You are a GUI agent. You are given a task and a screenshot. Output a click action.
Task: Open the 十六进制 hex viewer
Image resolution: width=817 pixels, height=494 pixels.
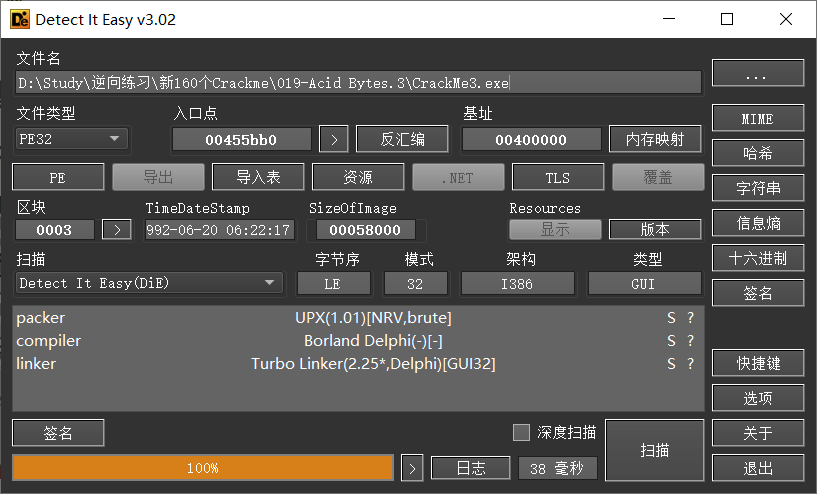(758, 258)
